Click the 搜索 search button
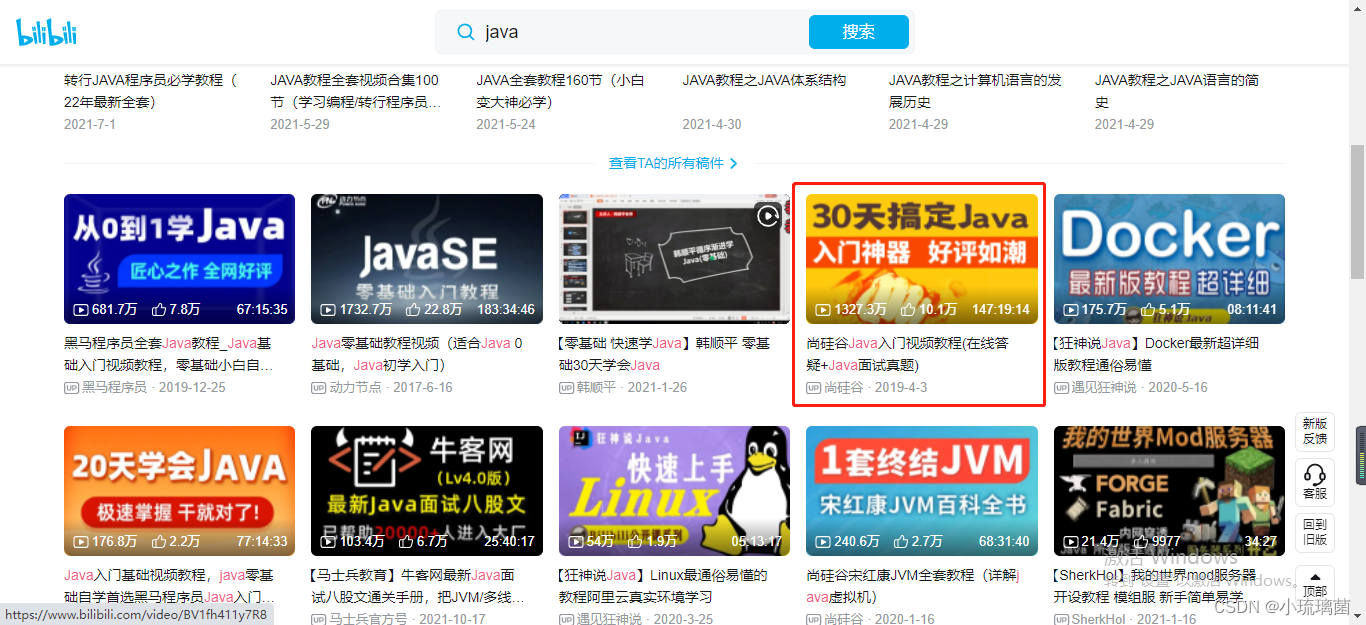The height and width of the screenshot is (625, 1366). click(x=858, y=32)
